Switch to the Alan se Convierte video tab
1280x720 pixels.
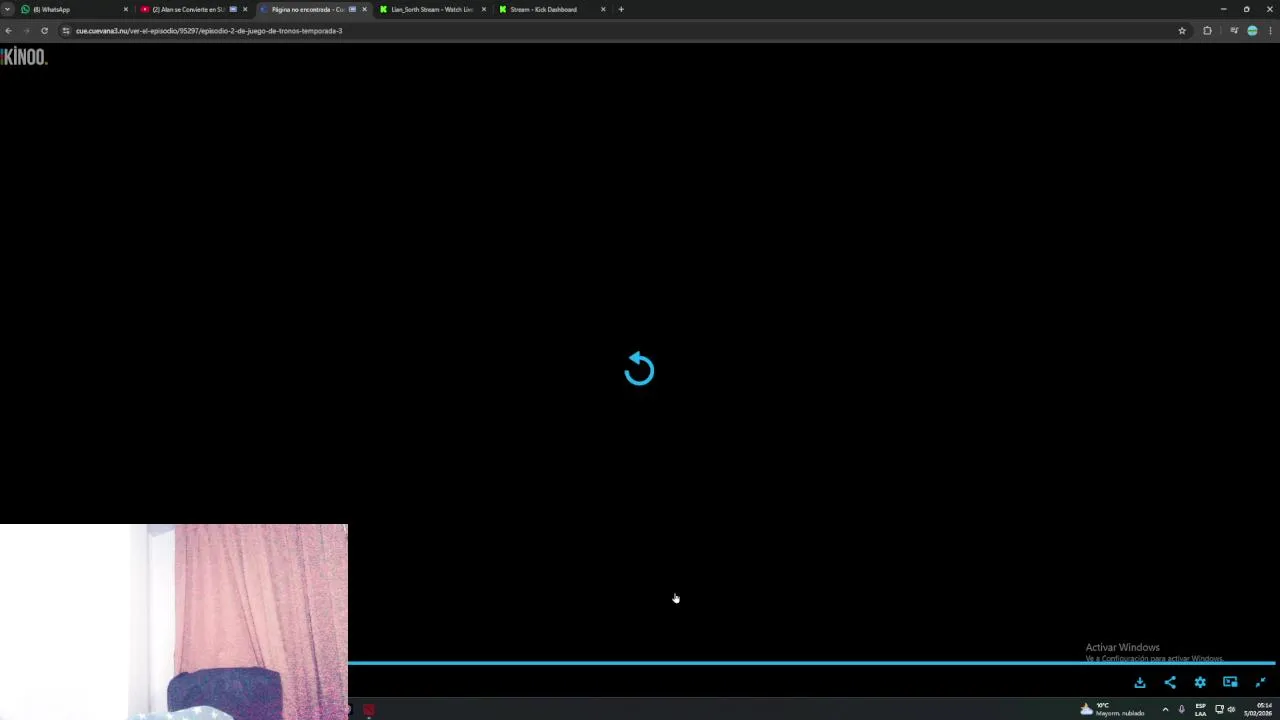tap(194, 9)
